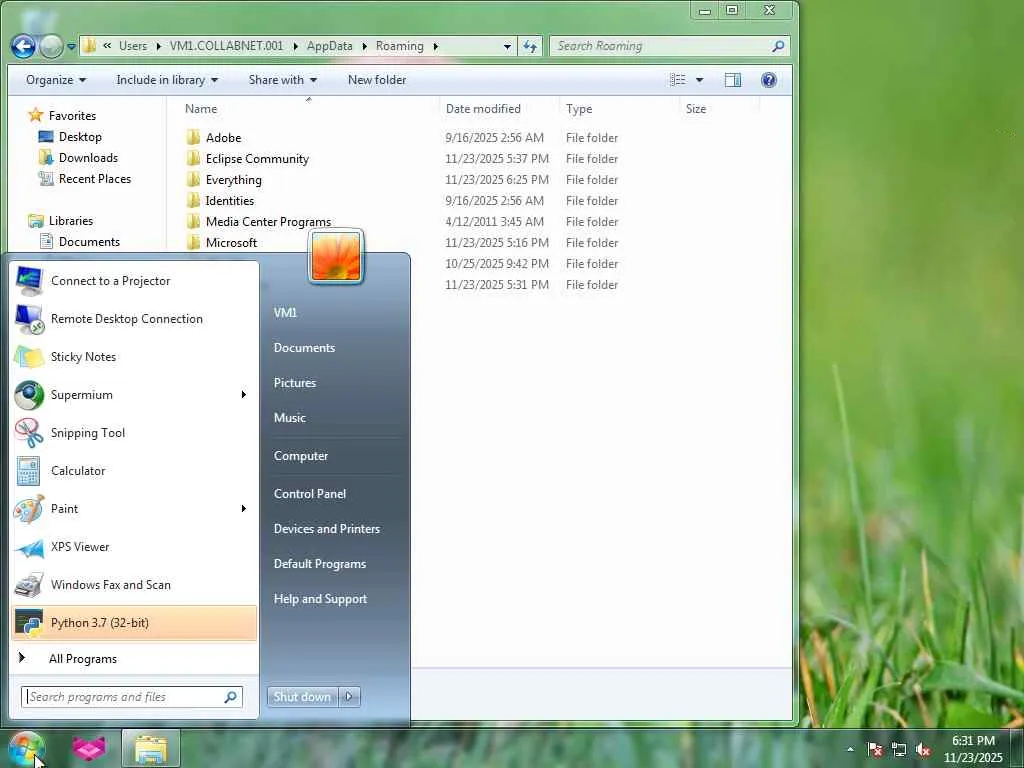Switch to Explorer window taskbar button

151,748
